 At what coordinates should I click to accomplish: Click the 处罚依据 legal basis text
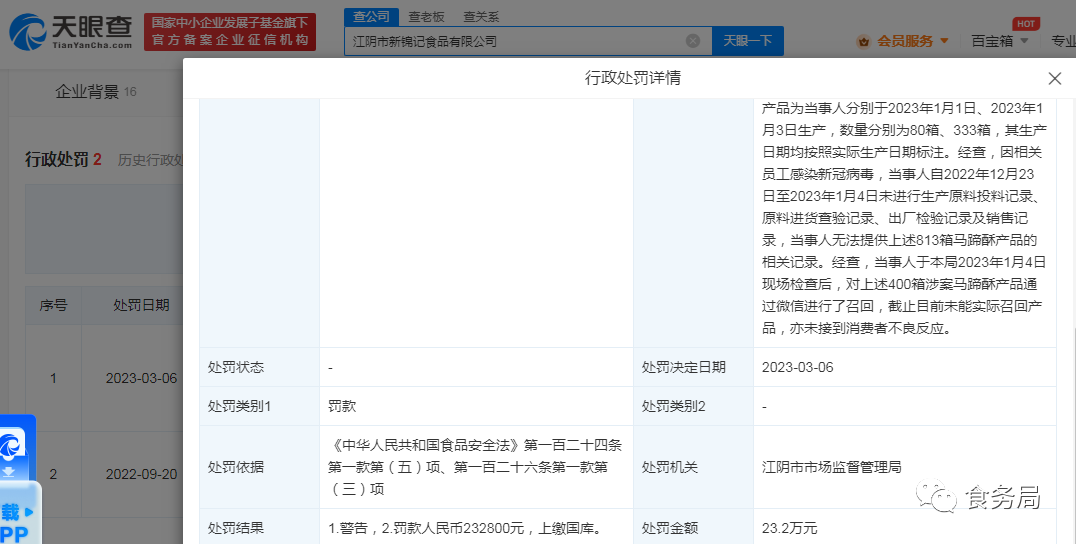point(475,467)
